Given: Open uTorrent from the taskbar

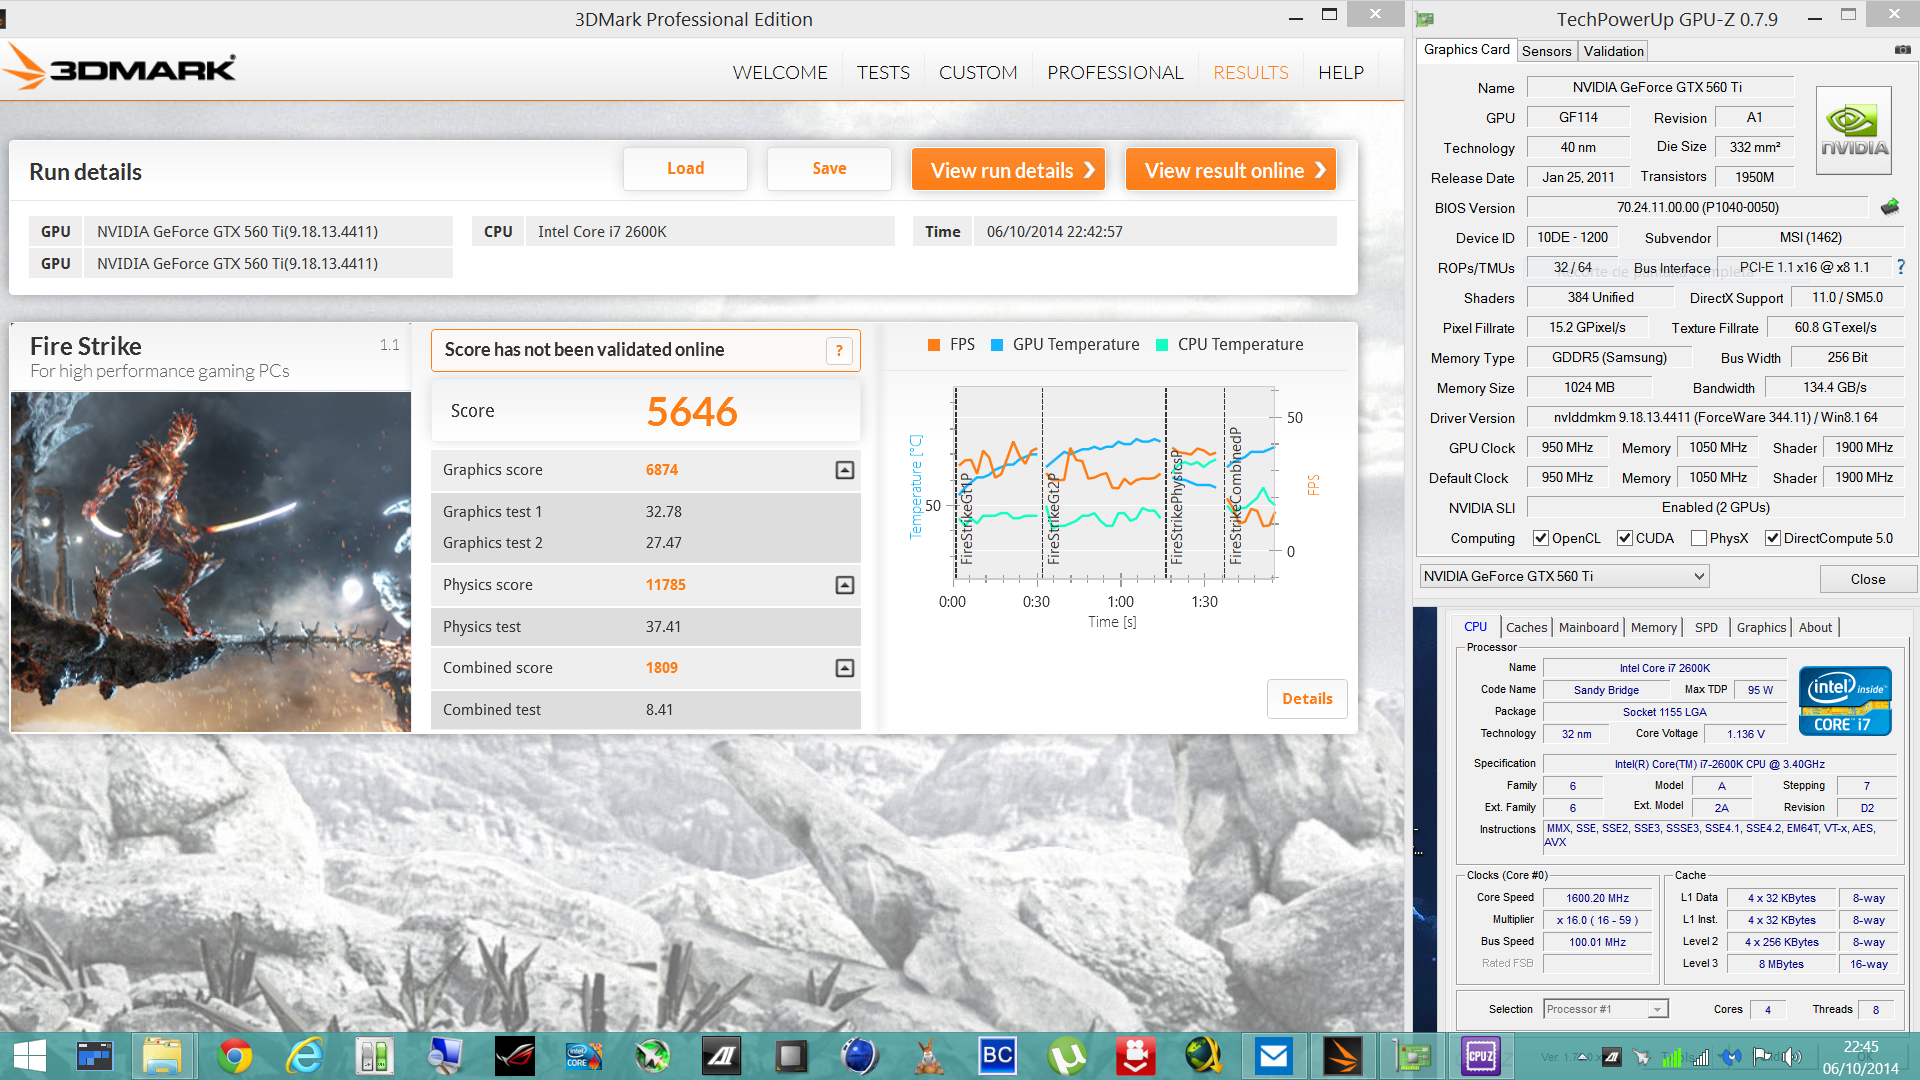Looking at the screenshot, I should (1067, 1056).
